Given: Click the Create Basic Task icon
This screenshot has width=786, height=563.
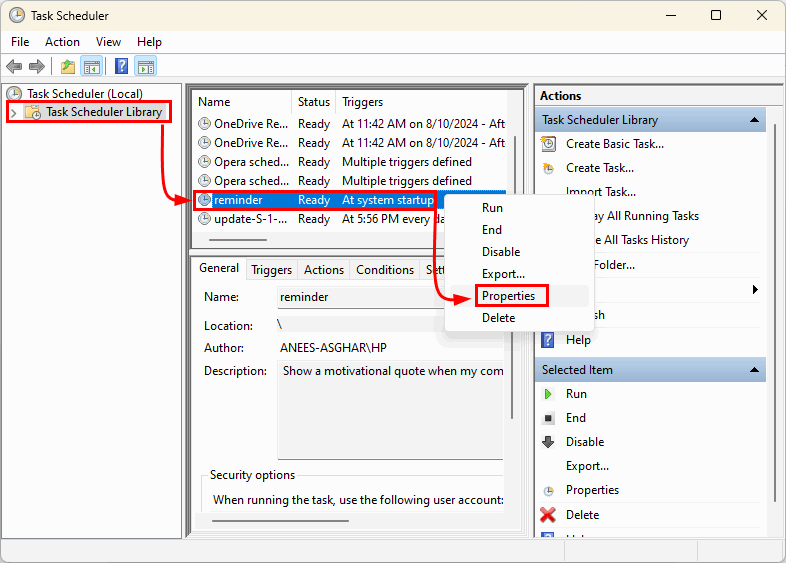Looking at the screenshot, I should pos(548,144).
